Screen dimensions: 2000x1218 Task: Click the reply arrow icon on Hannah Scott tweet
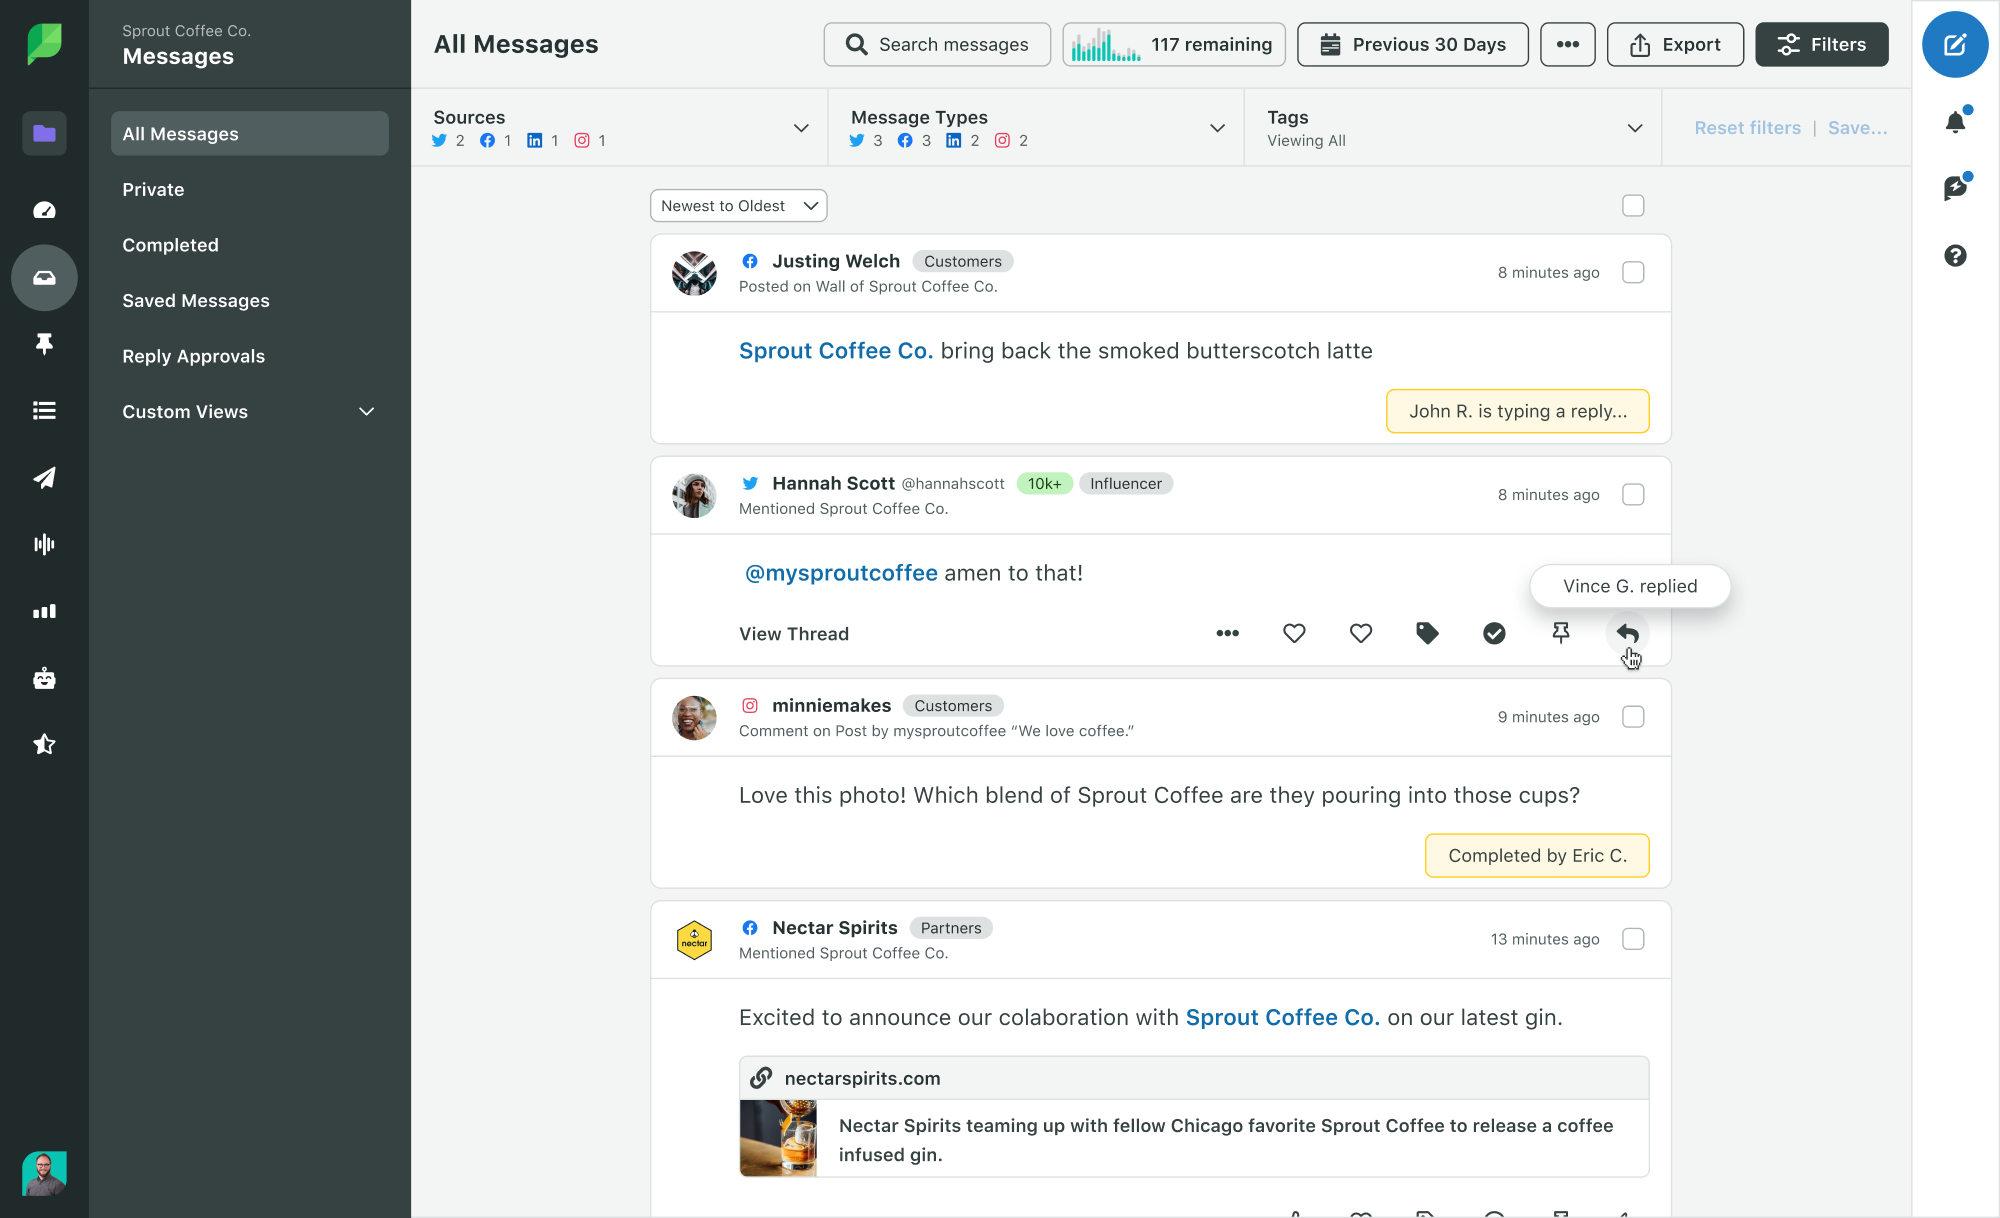pos(1627,633)
